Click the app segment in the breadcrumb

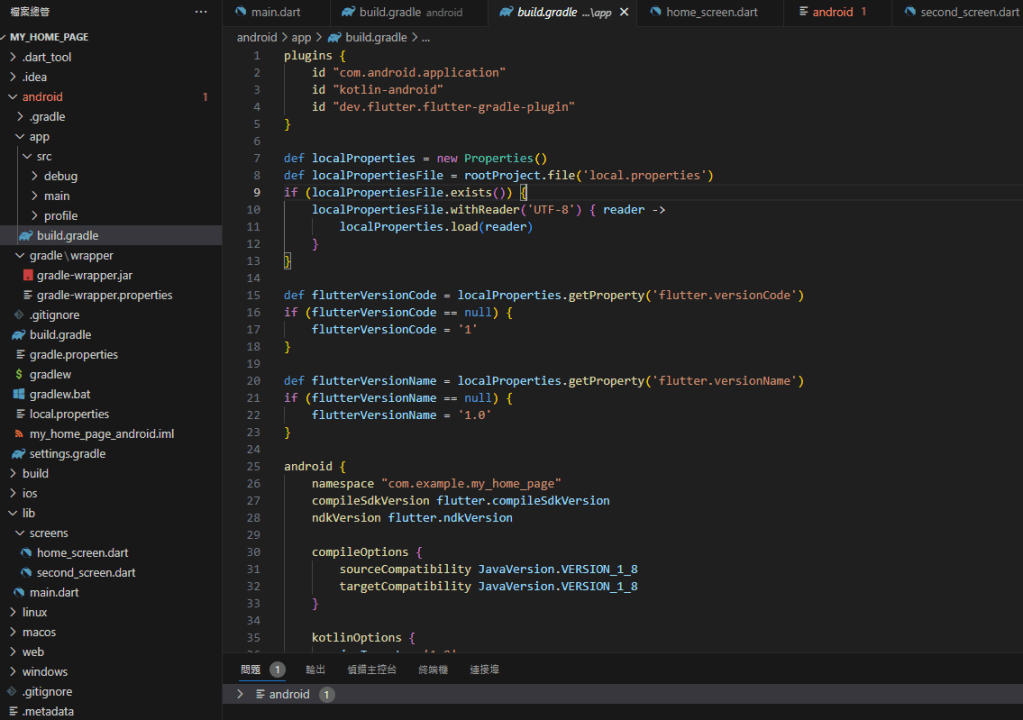point(301,37)
